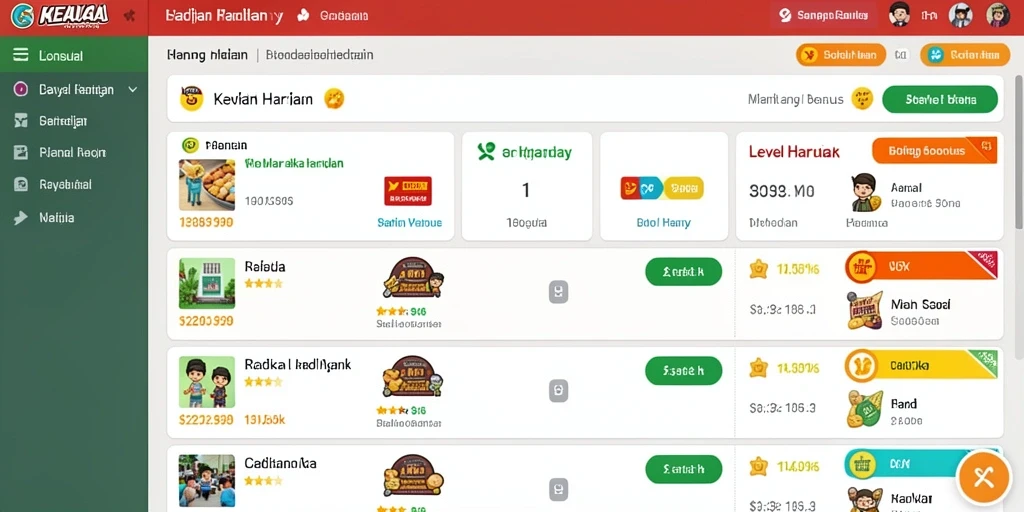Open first user avatar in header

point(899,14)
